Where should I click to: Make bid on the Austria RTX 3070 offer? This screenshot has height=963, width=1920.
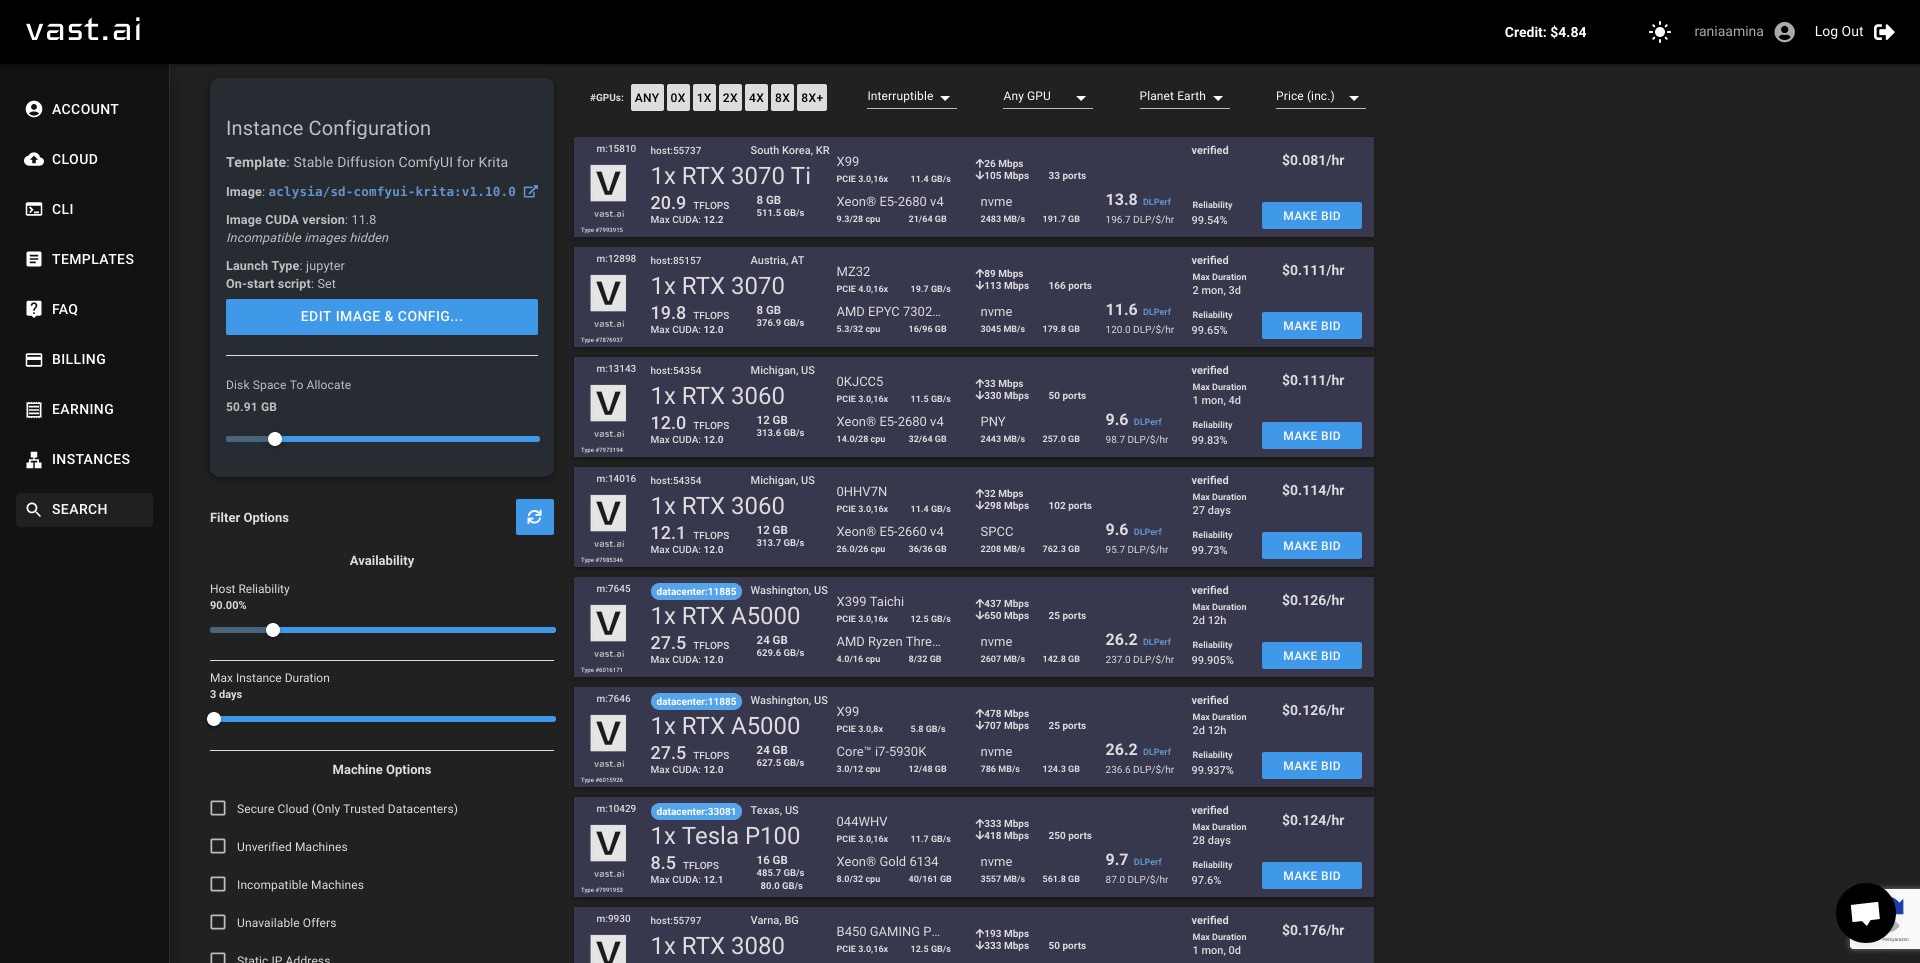point(1312,326)
